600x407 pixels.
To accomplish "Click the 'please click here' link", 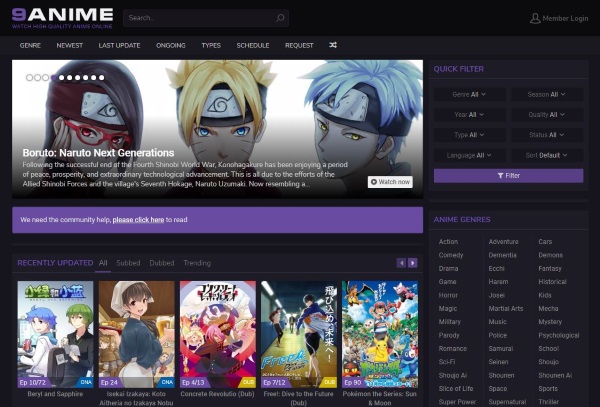I will click(138, 219).
